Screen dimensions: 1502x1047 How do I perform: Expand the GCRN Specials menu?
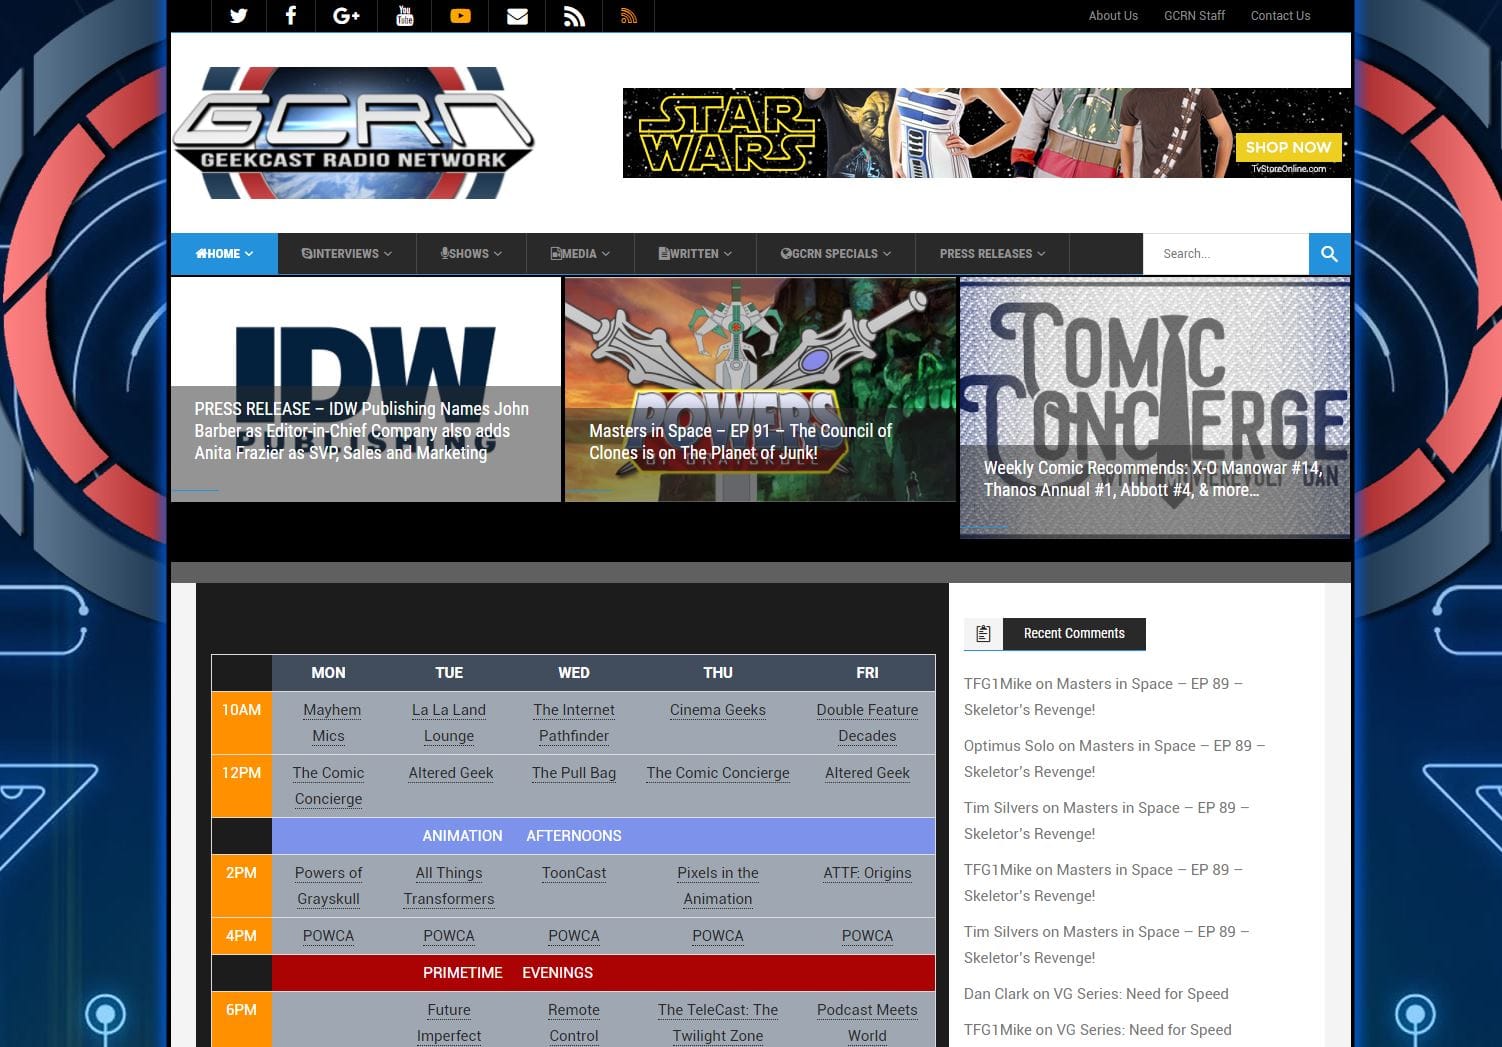835,254
